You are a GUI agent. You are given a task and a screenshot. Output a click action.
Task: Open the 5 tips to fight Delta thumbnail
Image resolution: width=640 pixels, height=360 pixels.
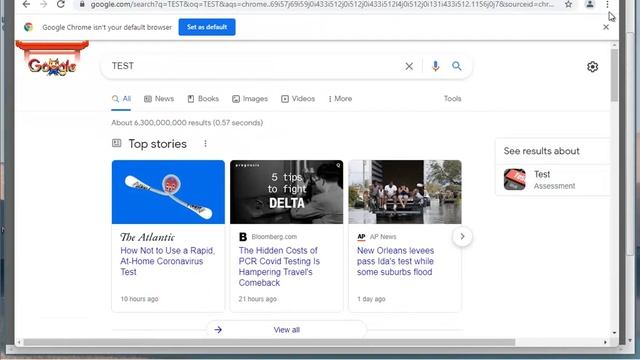287,192
